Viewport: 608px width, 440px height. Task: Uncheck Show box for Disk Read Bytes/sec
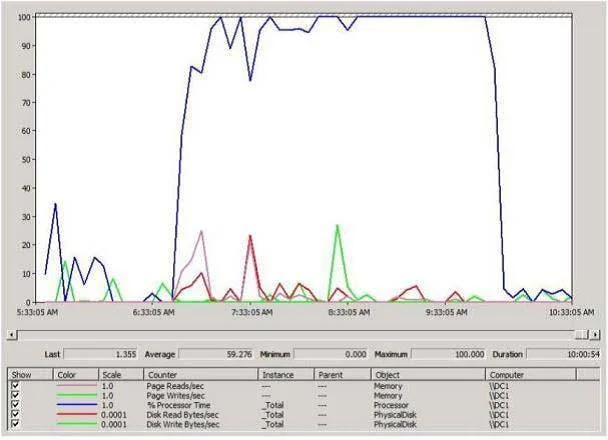click(x=15, y=414)
